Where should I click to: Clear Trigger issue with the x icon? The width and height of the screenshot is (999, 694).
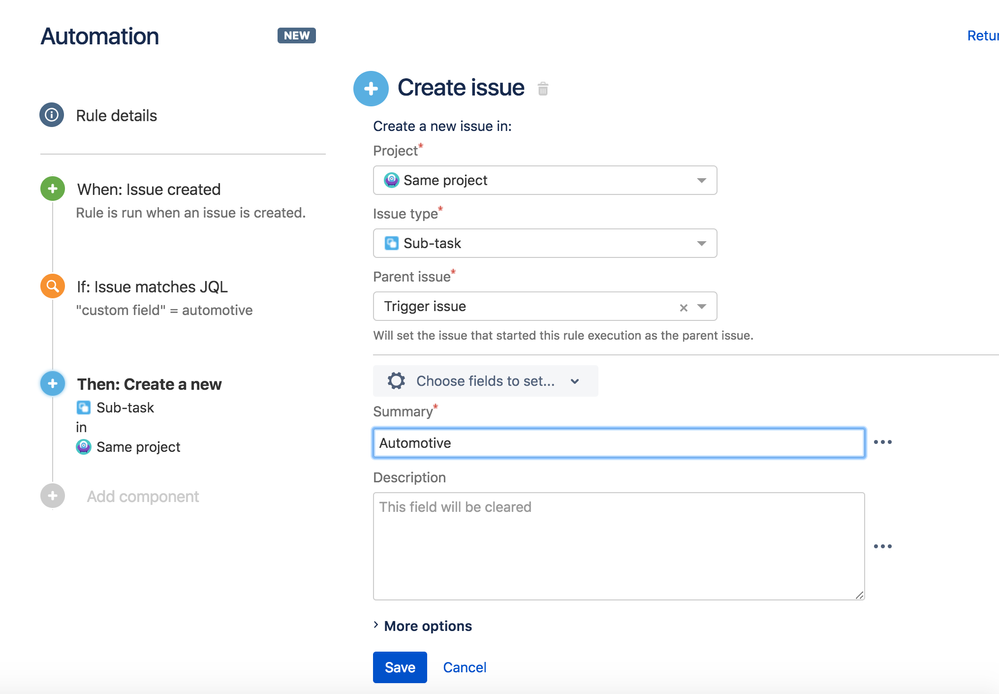[684, 308]
